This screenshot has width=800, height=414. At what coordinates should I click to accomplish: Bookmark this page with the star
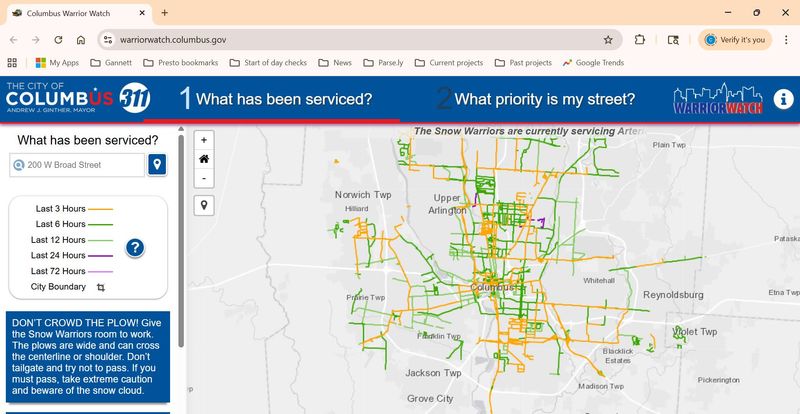[x=608, y=40]
